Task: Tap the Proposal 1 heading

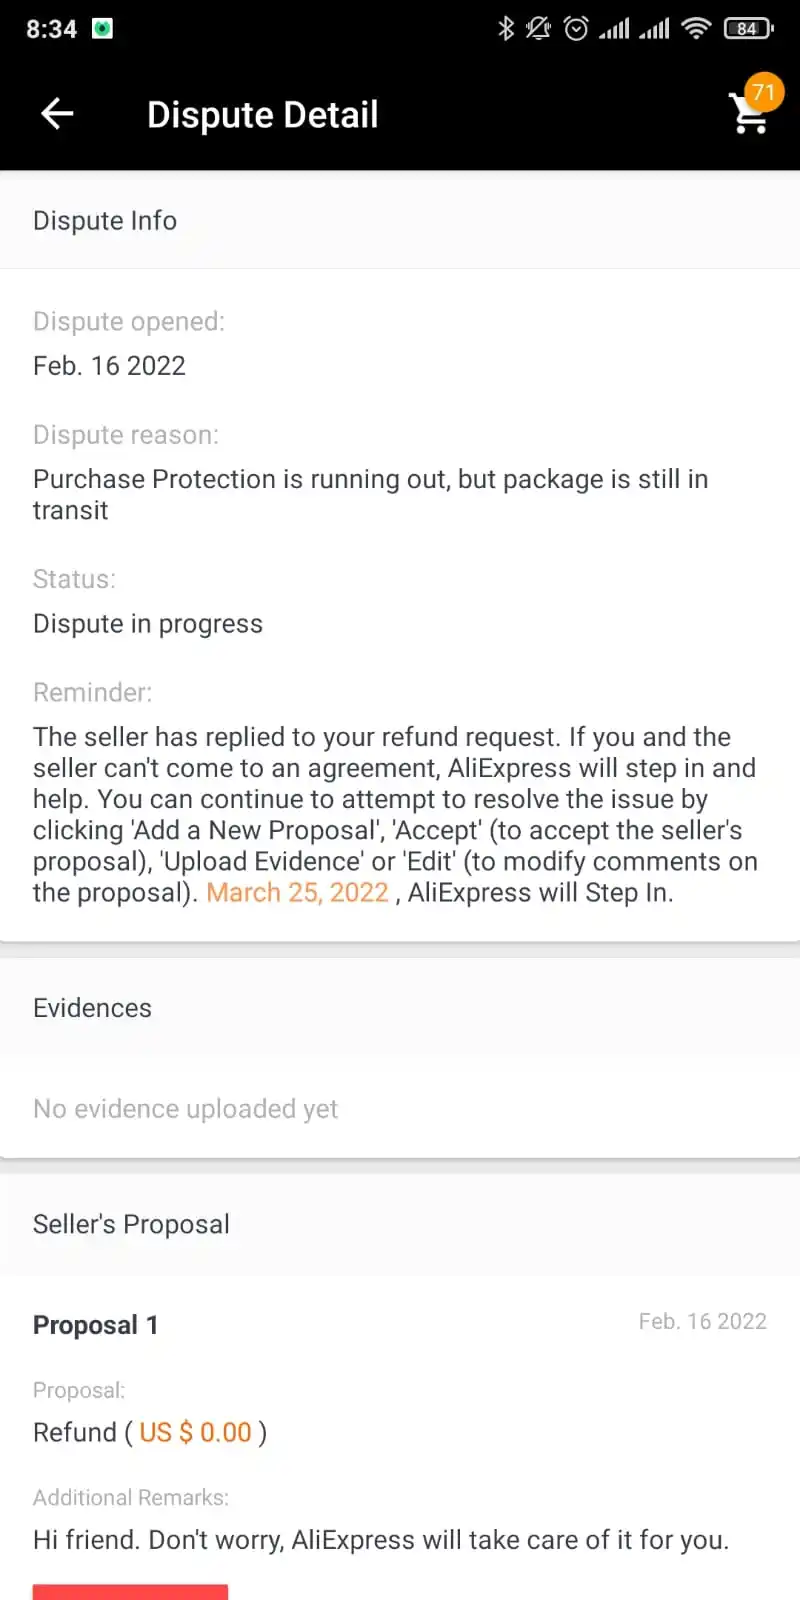Action: click(96, 1325)
